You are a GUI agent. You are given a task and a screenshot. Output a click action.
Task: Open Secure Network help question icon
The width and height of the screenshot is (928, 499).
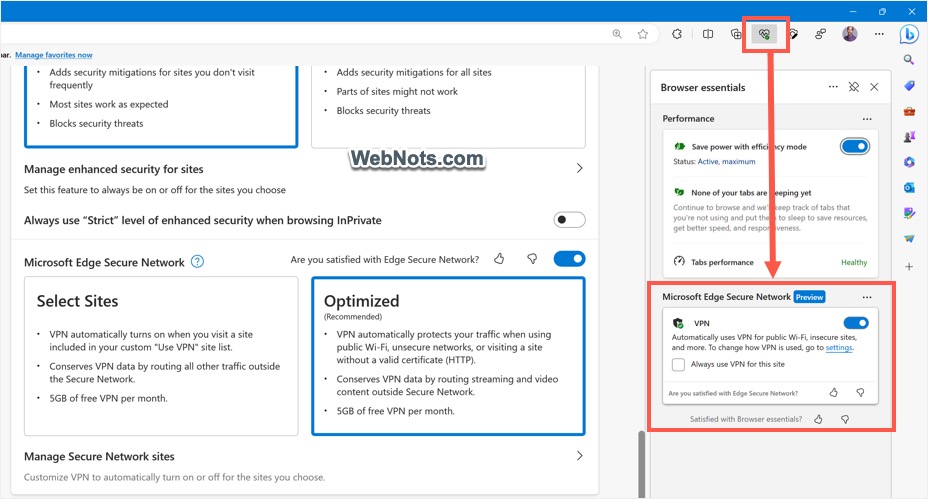[x=198, y=262]
